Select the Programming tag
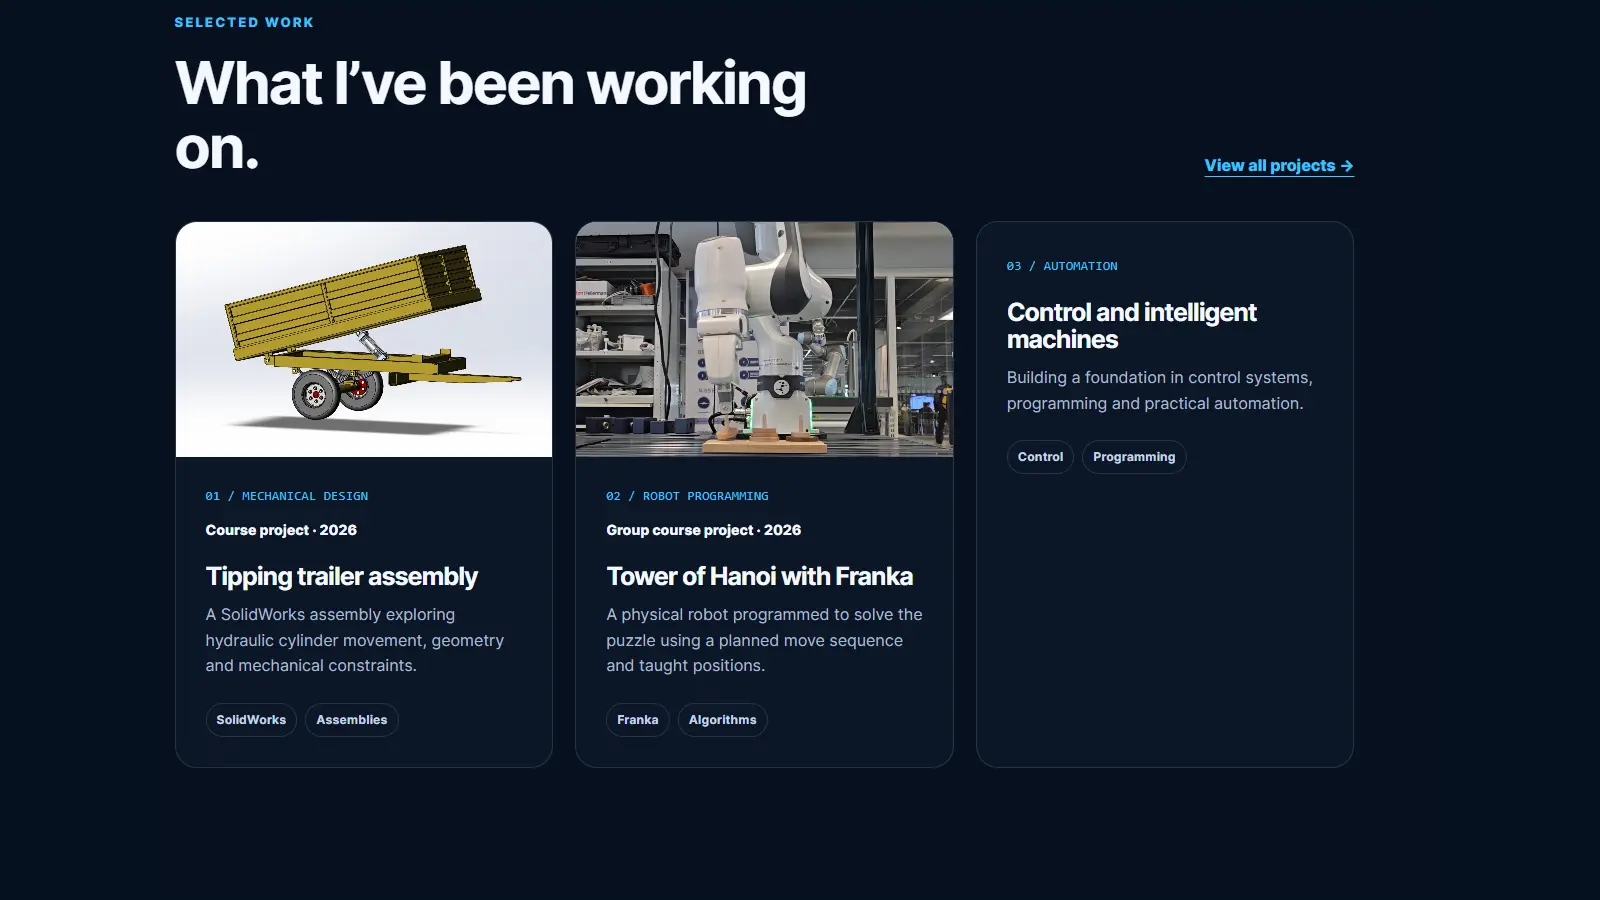The height and width of the screenshot is (900, 1600). pos(1134,457)
